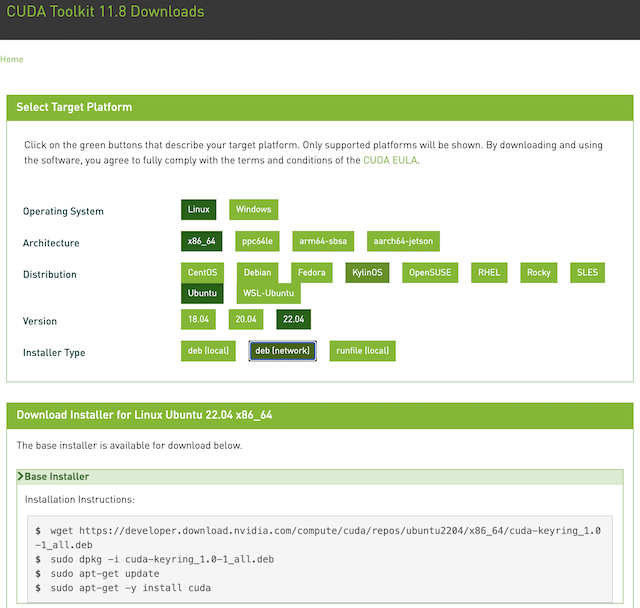
Task: Choose Windows as the operating system
Action: pos(253,210)
